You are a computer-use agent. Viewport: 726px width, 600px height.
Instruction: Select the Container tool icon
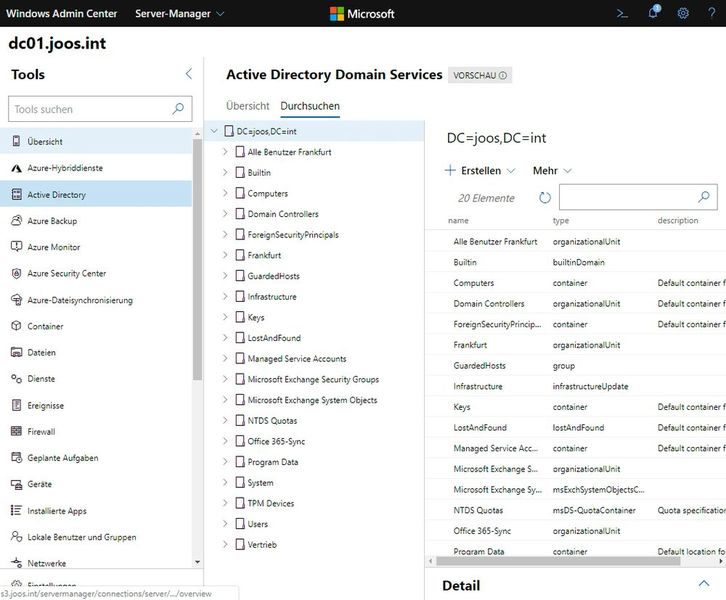16,326
